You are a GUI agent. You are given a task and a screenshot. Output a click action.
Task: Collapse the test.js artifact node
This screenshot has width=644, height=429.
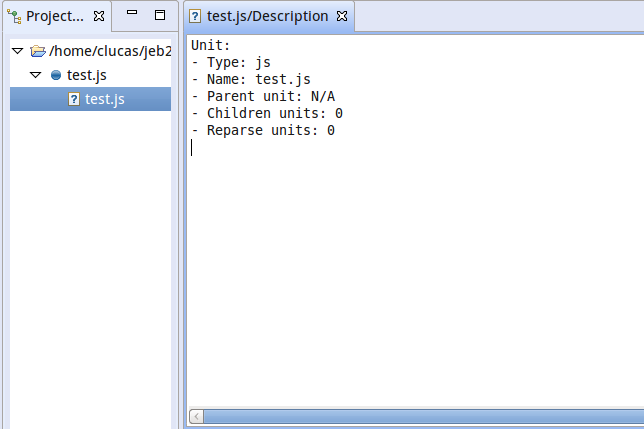[x=36, y=75]
